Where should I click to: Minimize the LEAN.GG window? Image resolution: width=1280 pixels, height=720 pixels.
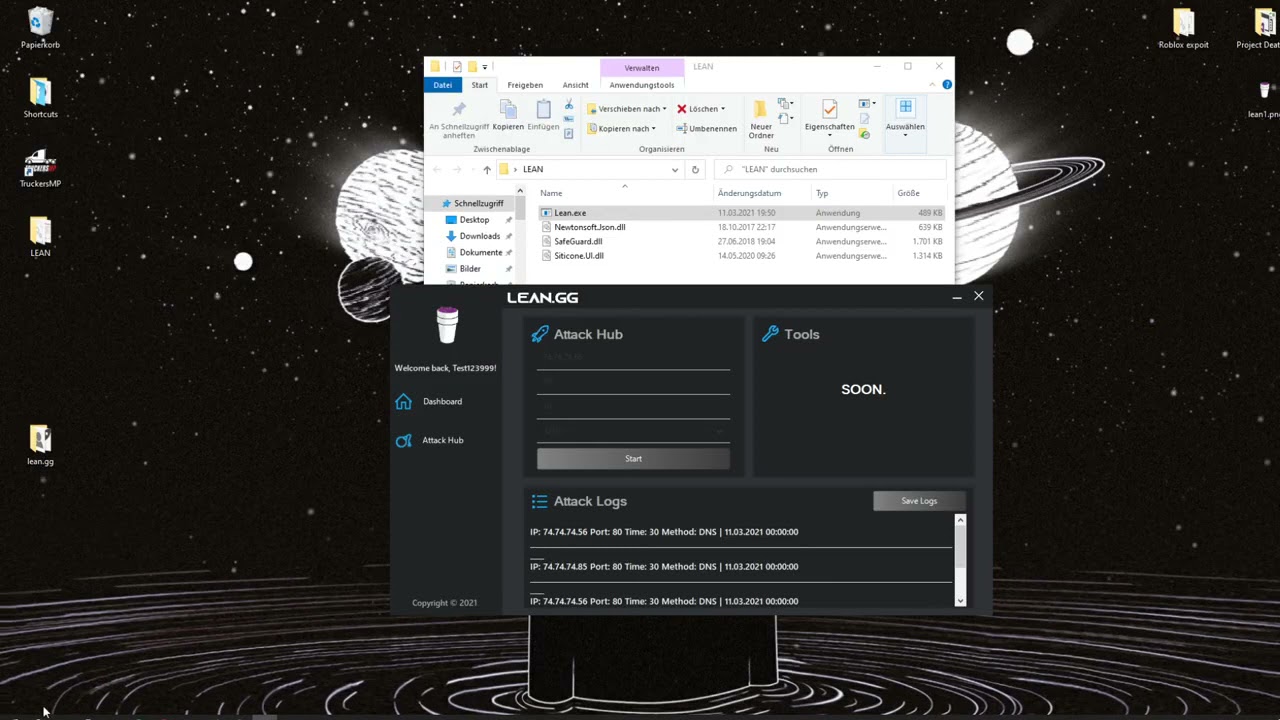tap(957, 297)
